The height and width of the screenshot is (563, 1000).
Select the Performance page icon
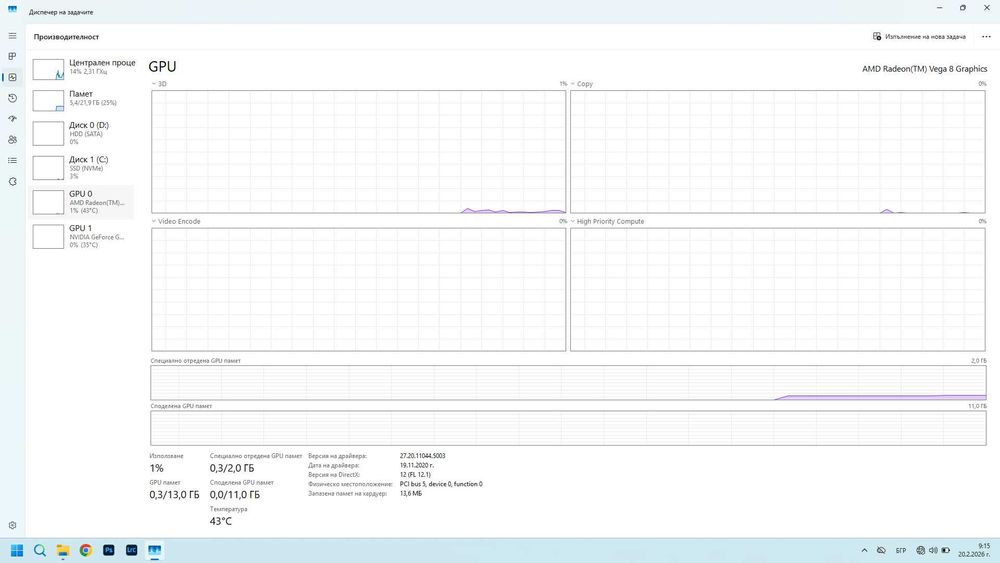12,77
